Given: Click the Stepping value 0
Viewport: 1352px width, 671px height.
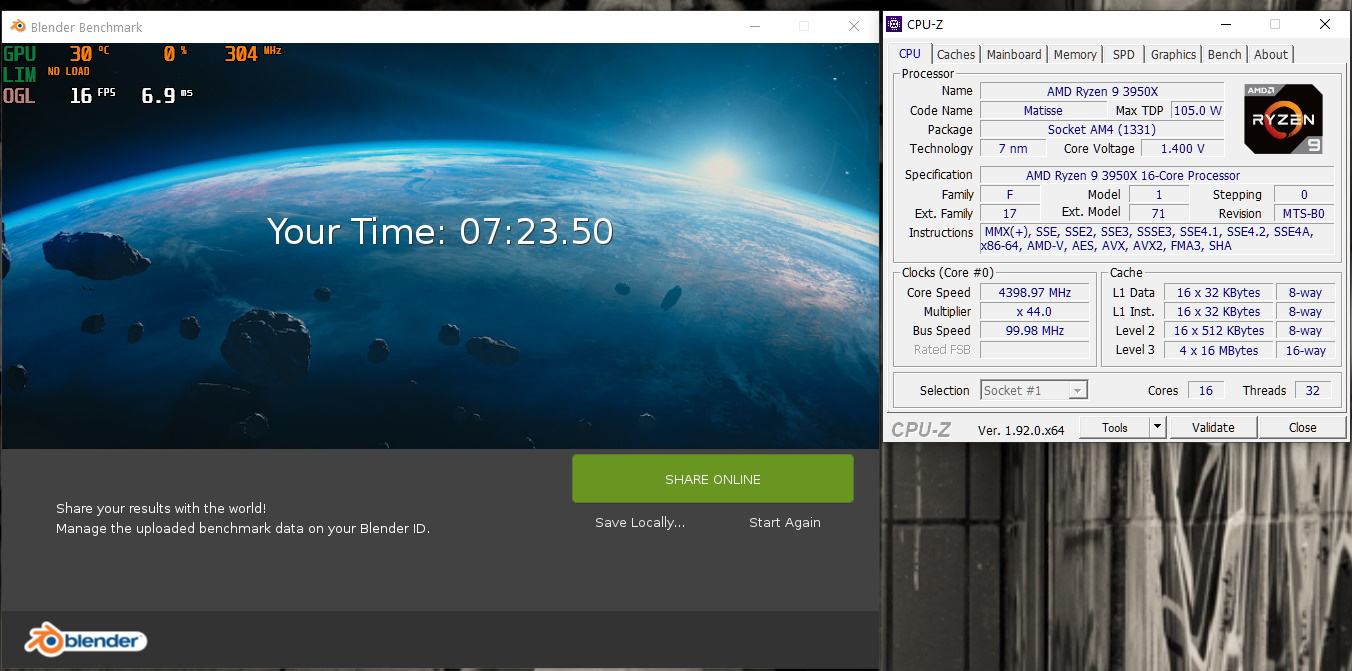Looking at the screenshot, I should click(1303, 194).
